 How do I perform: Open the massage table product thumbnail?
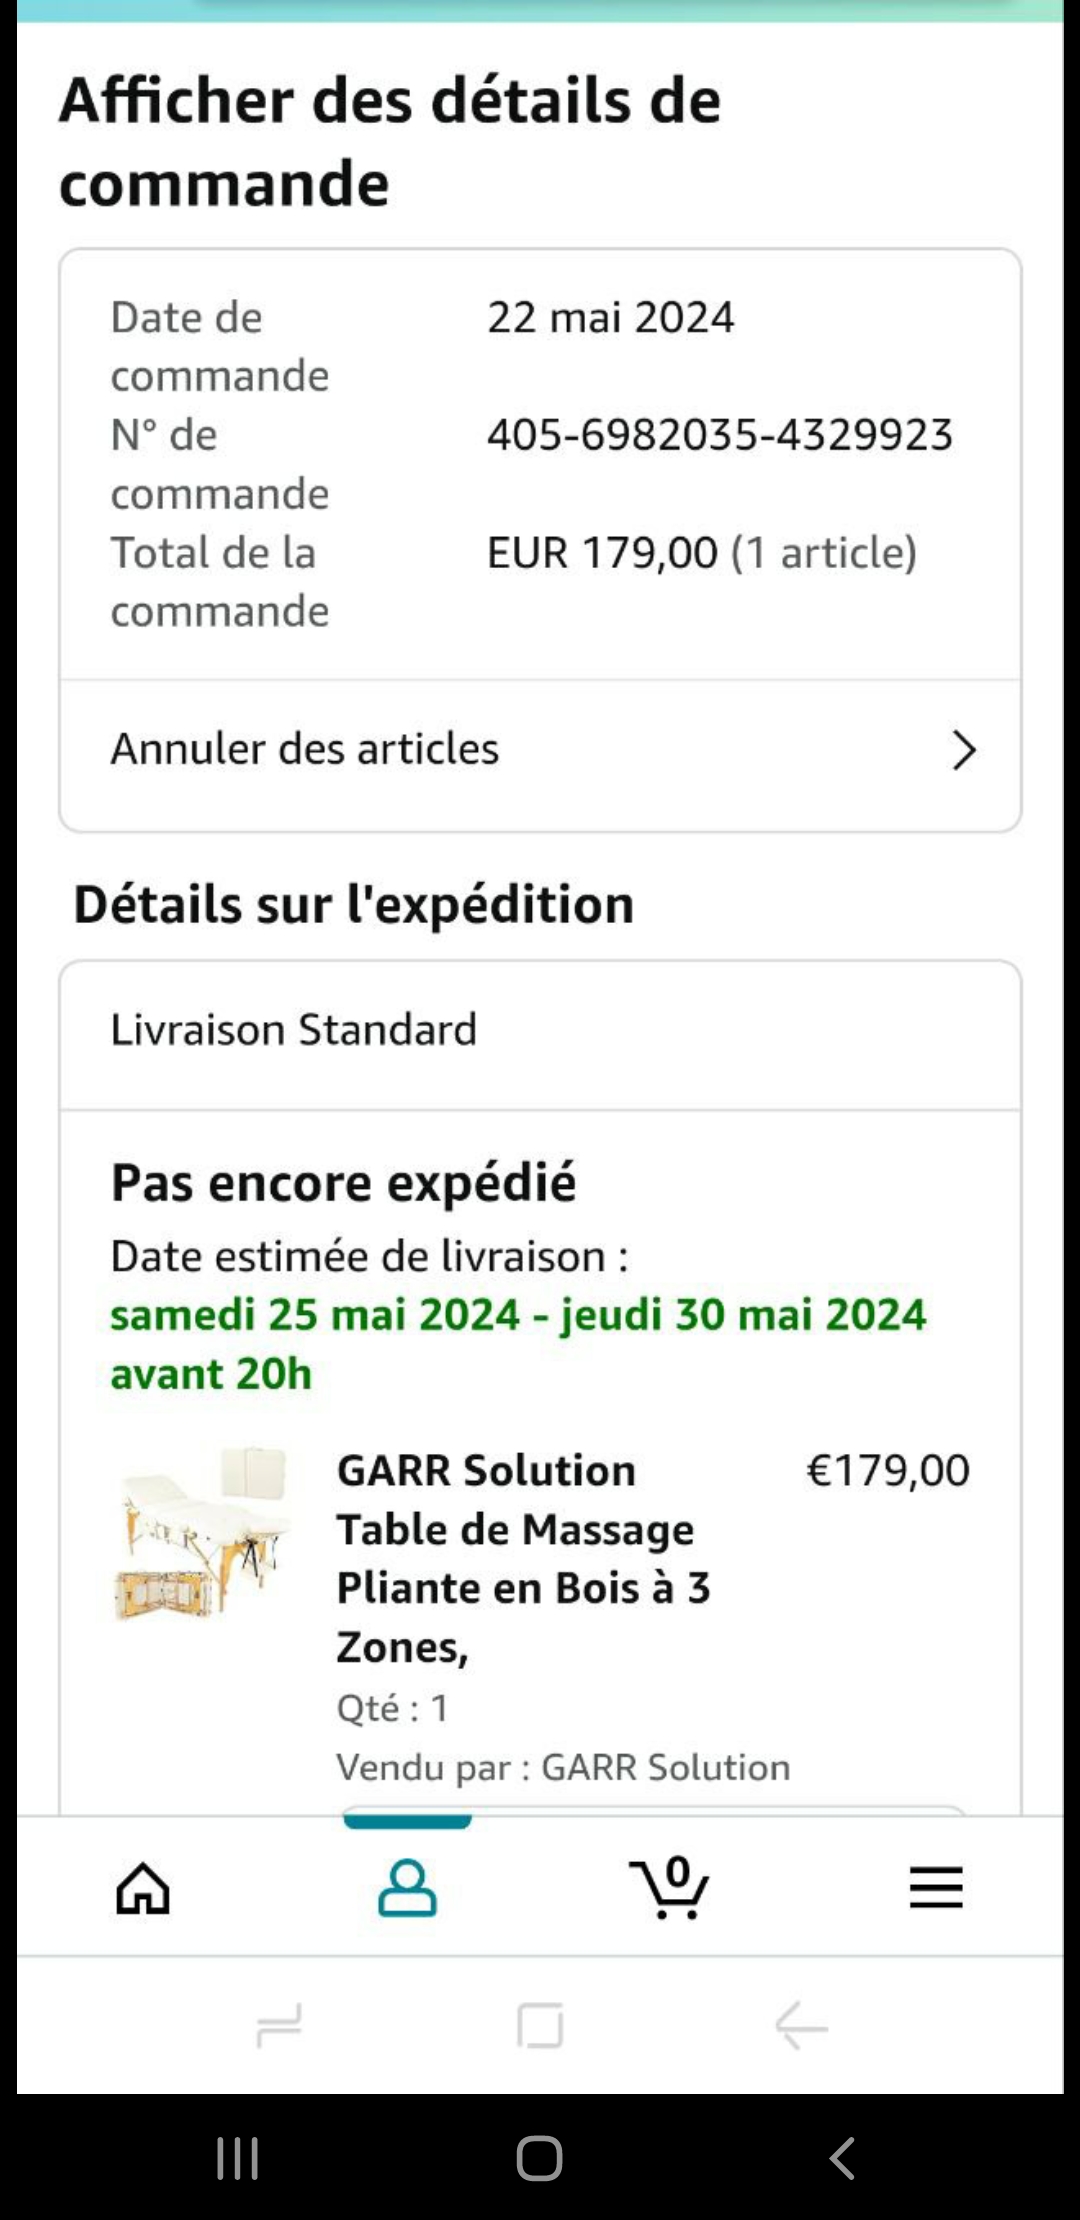pos(203,1533)
